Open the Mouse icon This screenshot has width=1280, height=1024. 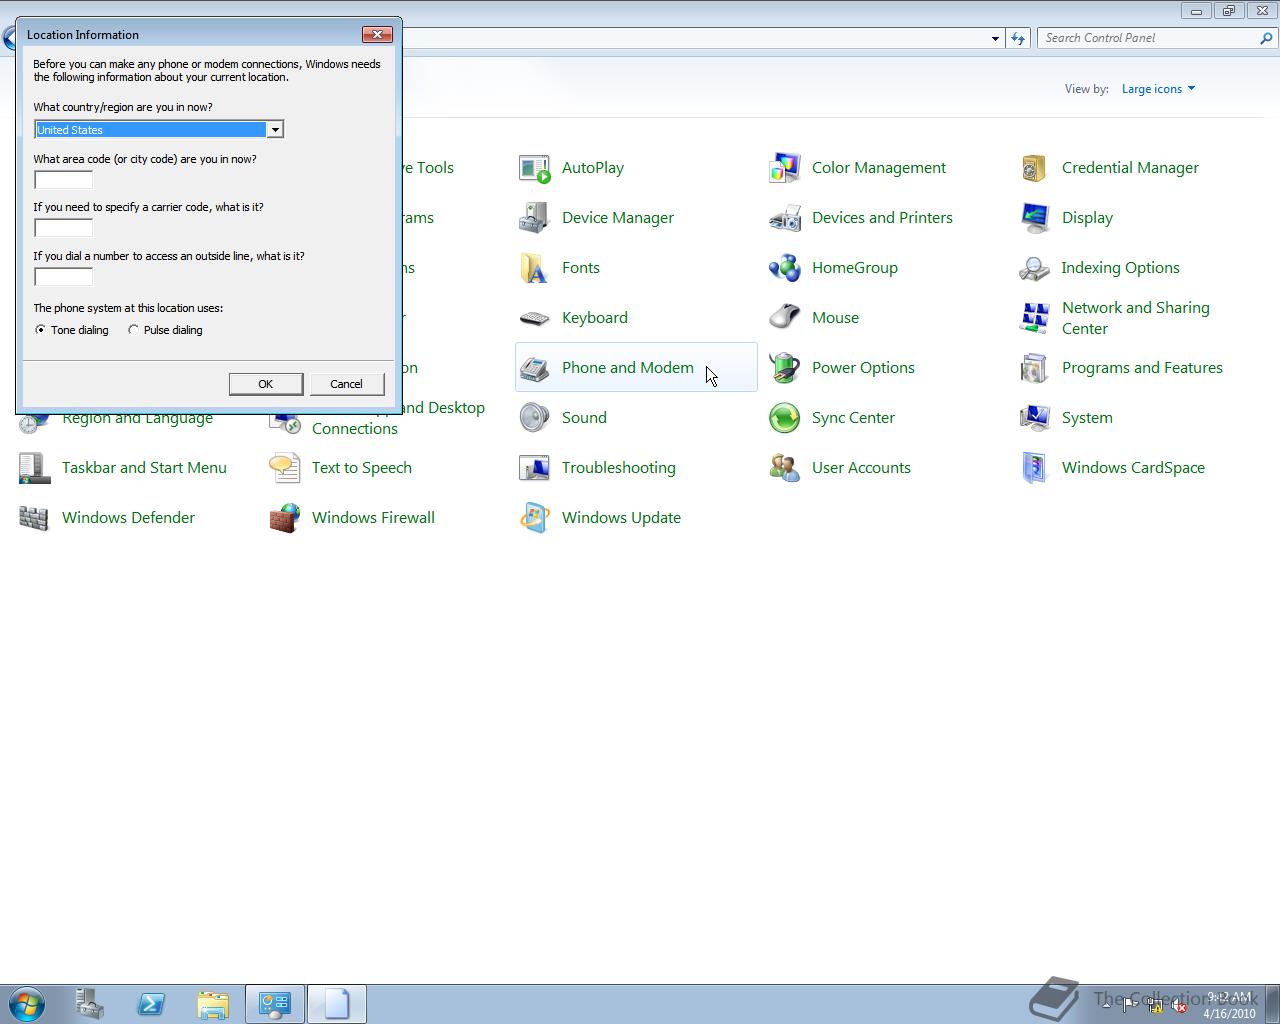pyautogui.click(x=785, y=318)
